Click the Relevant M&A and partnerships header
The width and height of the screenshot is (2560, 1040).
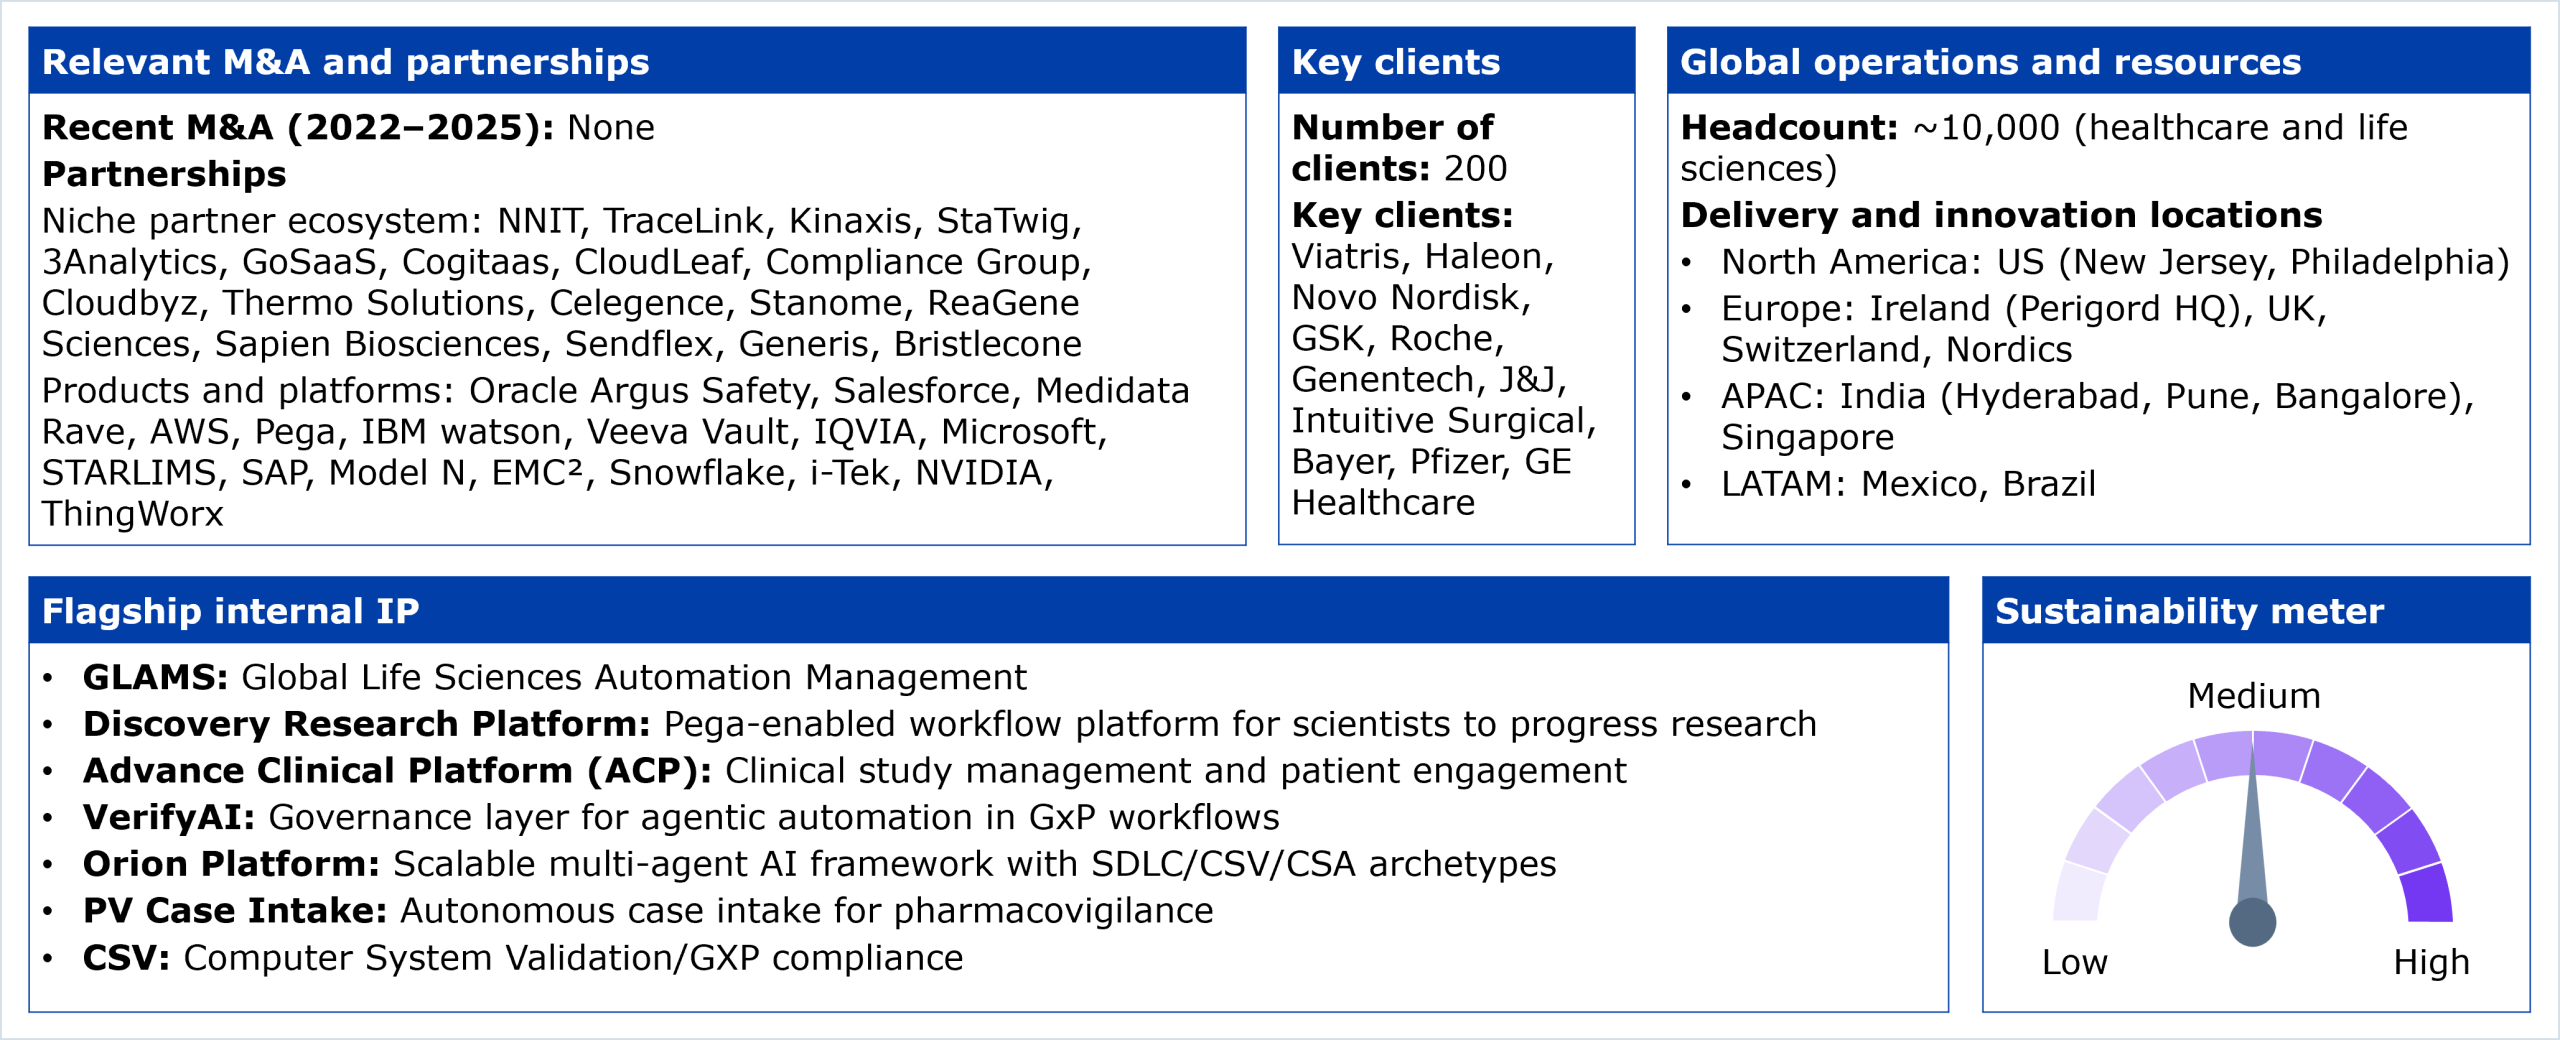coord(346,62)
